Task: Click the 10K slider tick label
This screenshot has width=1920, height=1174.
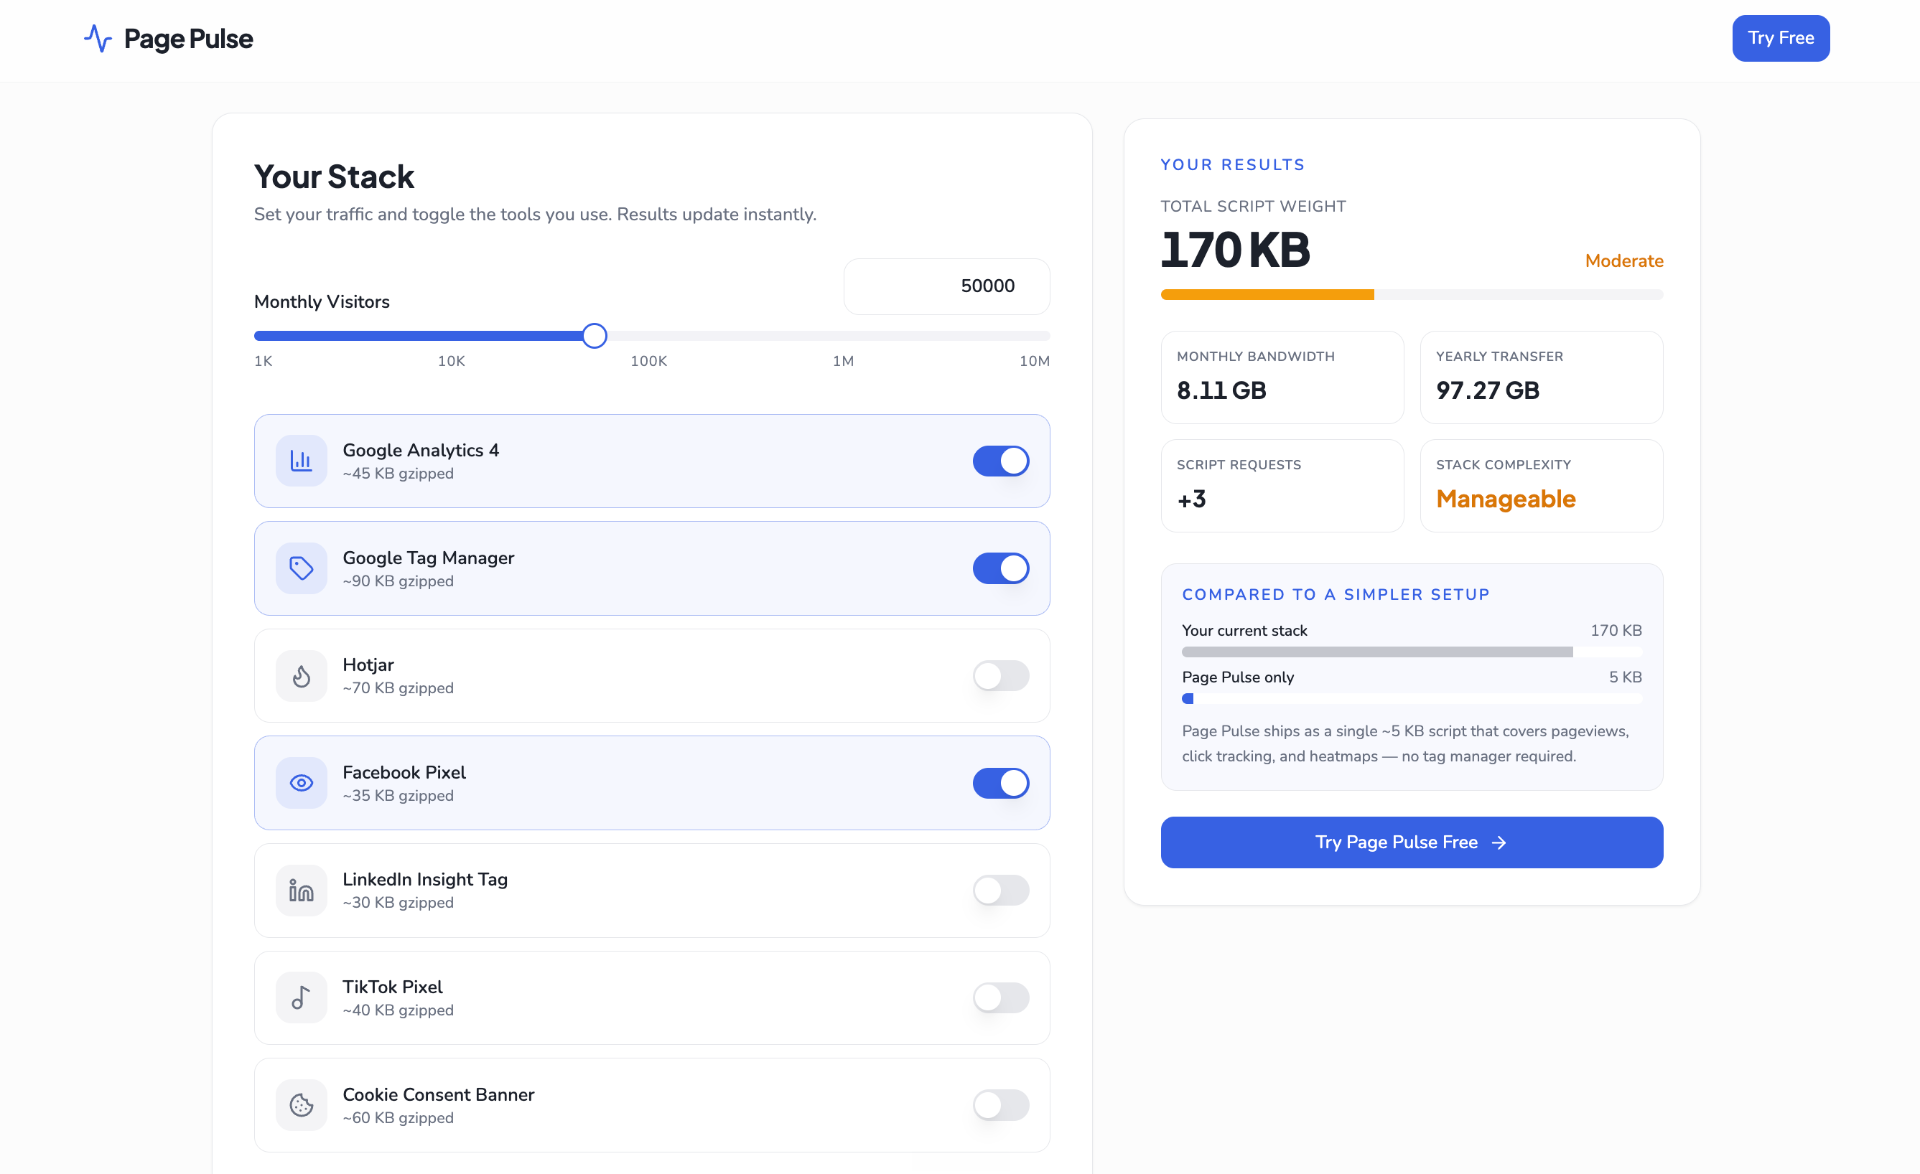Action: point(451,361)
